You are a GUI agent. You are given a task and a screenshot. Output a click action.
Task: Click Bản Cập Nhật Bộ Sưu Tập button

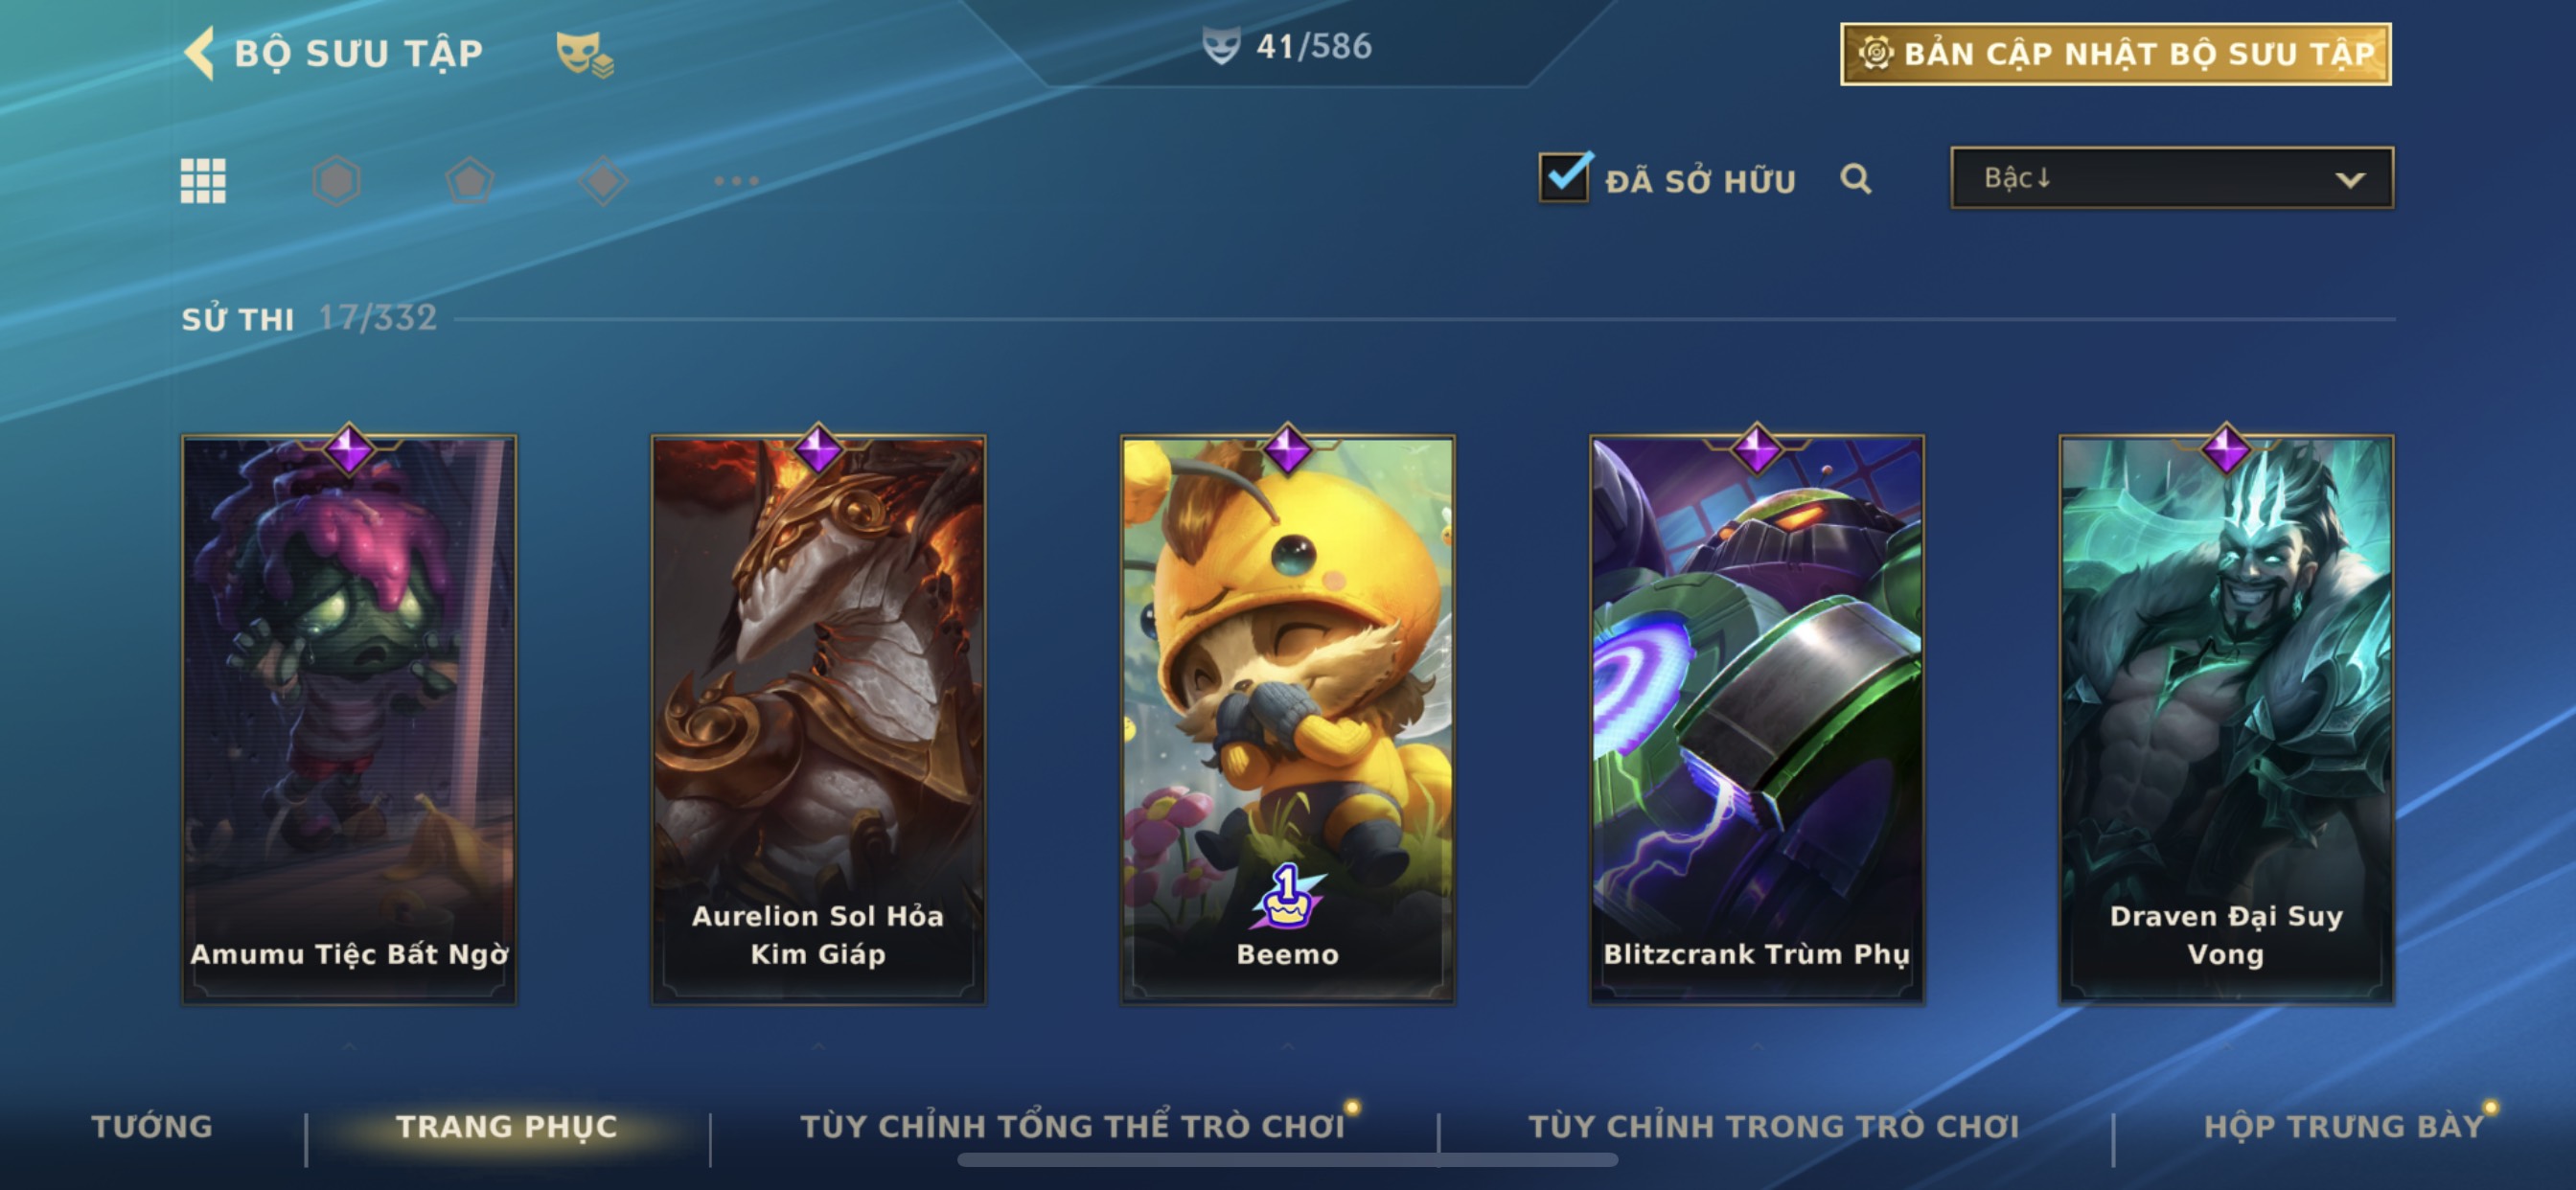pyautogui.click(x=2116, y=54)
